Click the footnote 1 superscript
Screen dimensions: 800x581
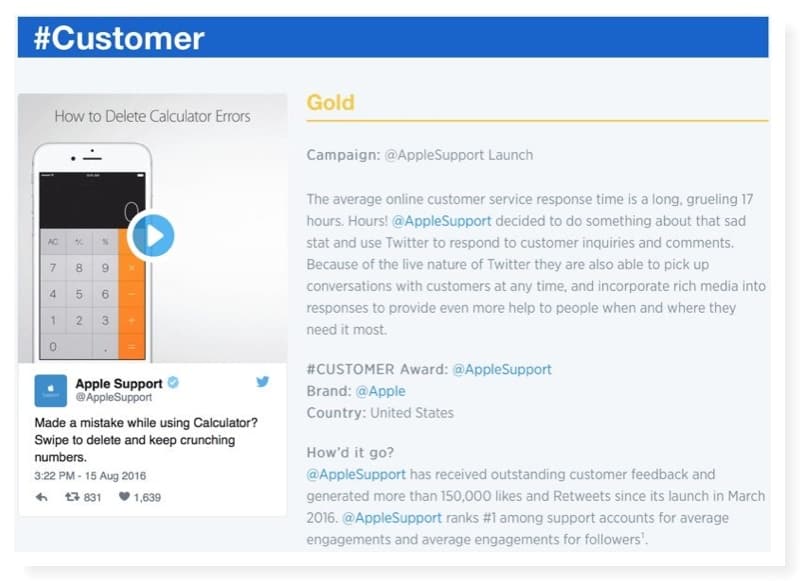click(x=643, y=536)
